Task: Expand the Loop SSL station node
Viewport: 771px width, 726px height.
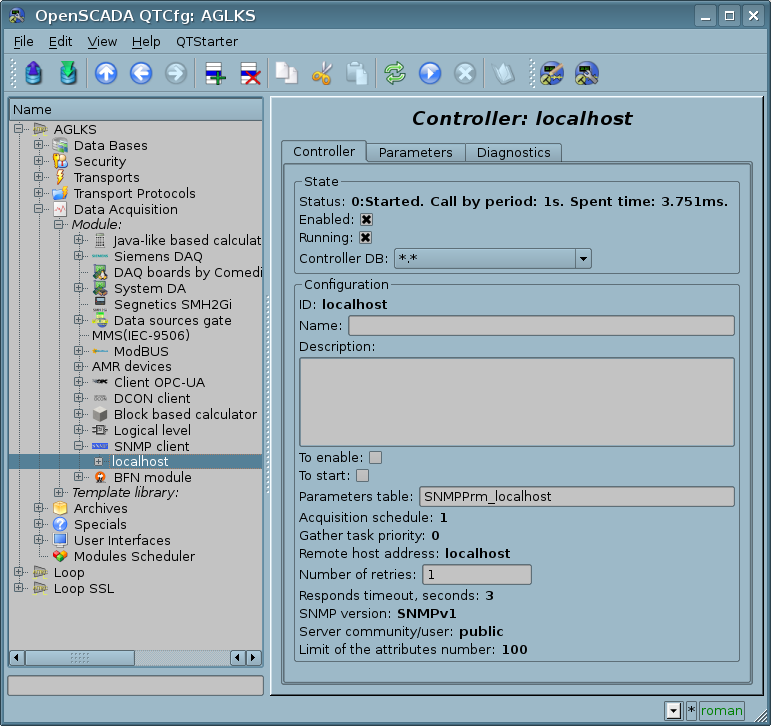Action: pos(18,588)
